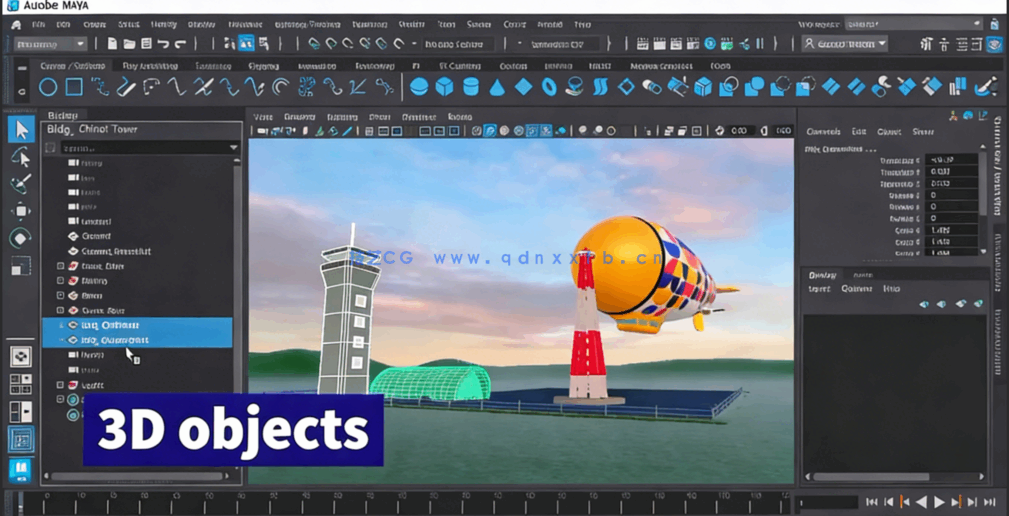
Task: Choose the Paint brush tool in toolbox
Action: [21, 184]
